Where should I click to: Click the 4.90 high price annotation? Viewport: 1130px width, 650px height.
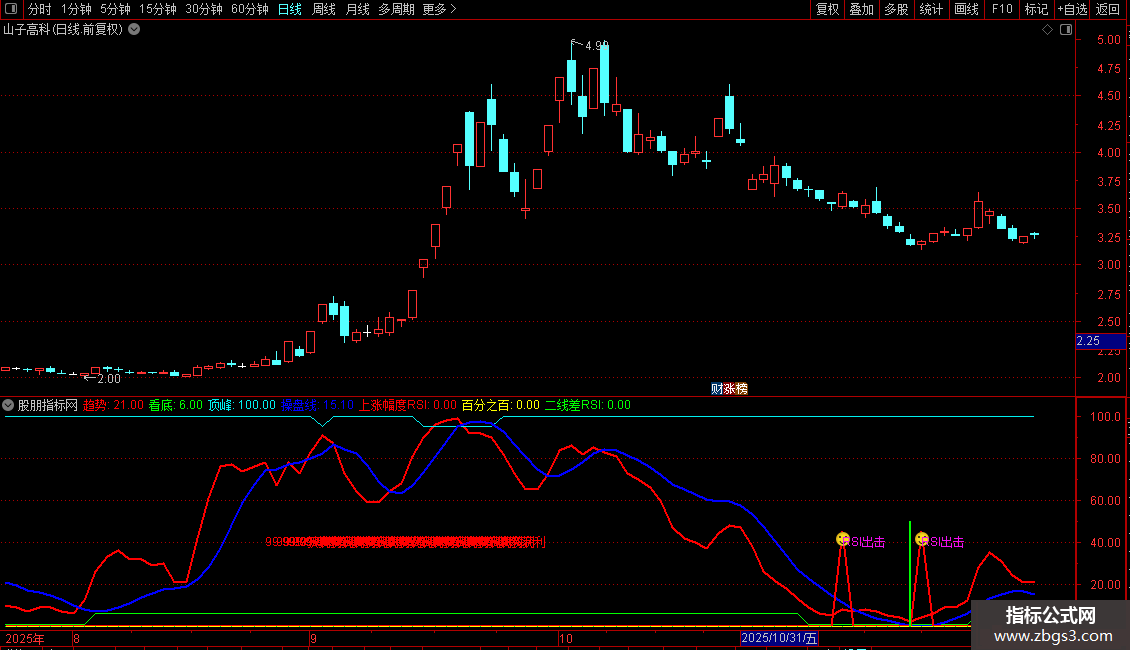pyautogui.click(x=597, y=45)
